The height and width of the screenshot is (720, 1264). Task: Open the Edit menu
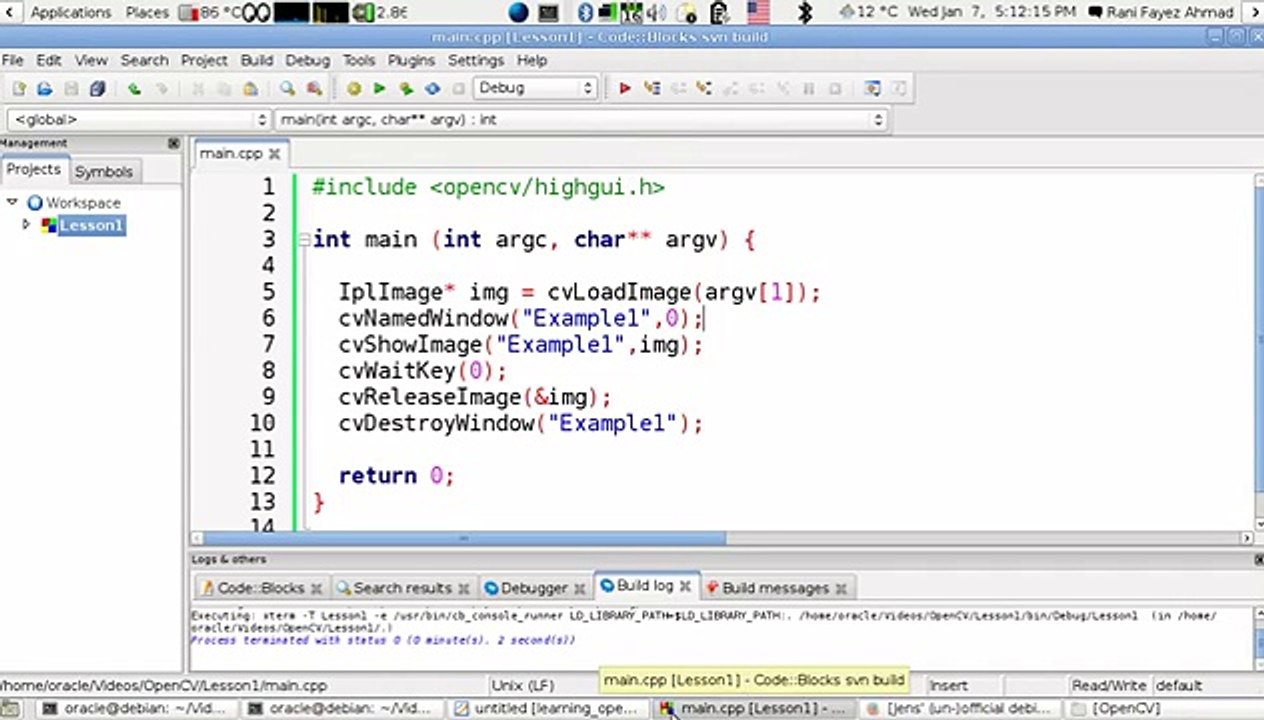tap(49, 60)
